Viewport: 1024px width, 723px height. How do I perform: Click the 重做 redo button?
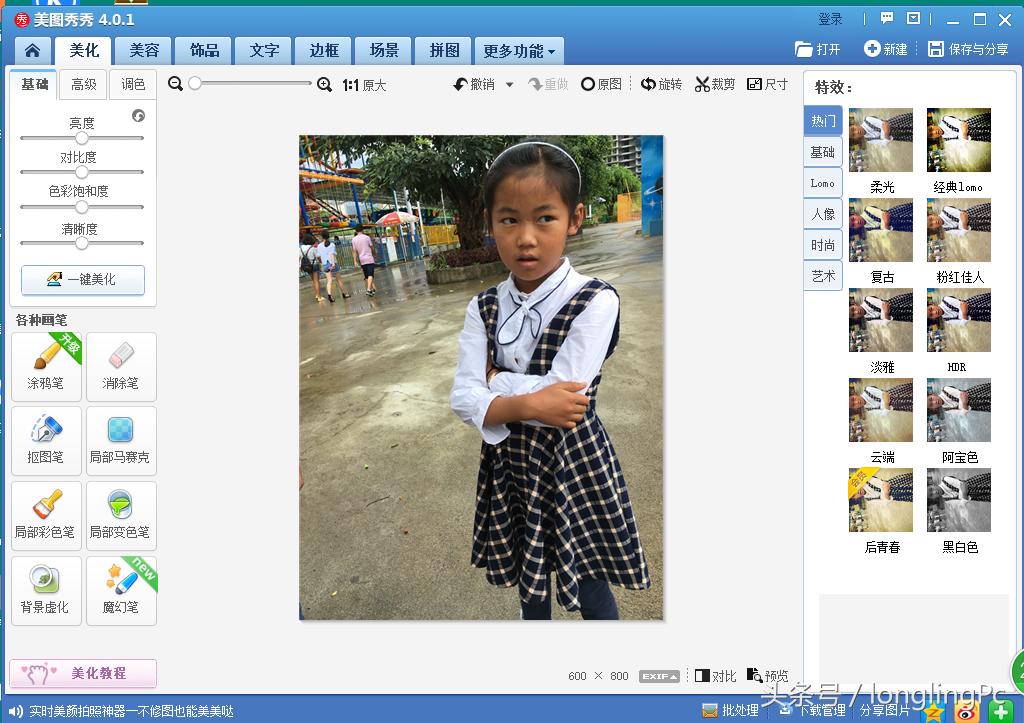click(548, 84)
